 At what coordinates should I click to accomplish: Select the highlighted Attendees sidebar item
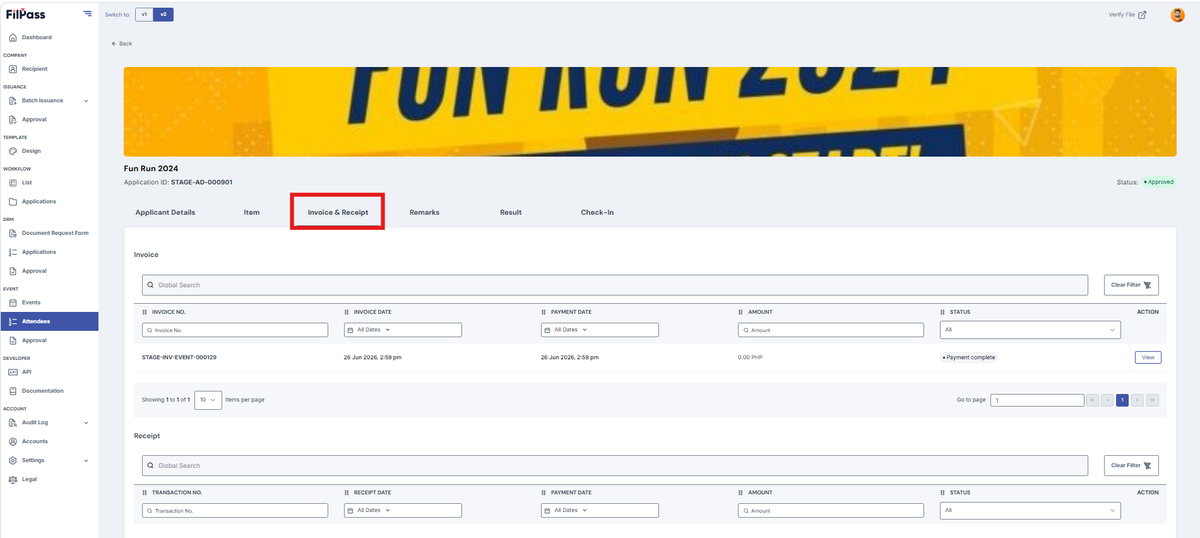(x=49, y=321)
